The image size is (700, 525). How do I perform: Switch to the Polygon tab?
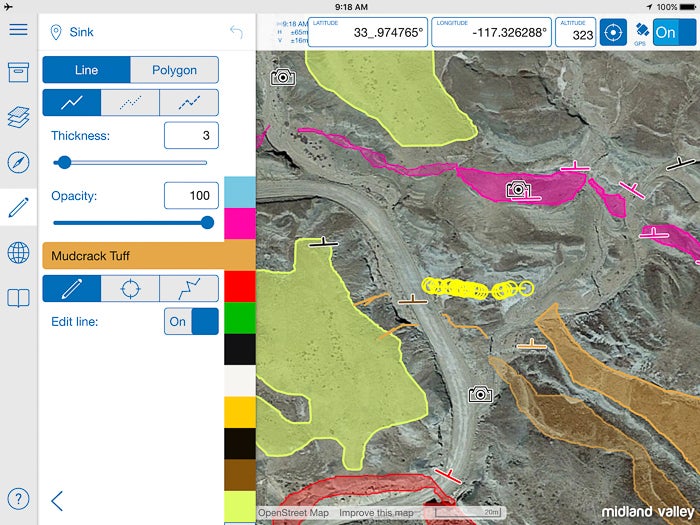coord(174,70)
